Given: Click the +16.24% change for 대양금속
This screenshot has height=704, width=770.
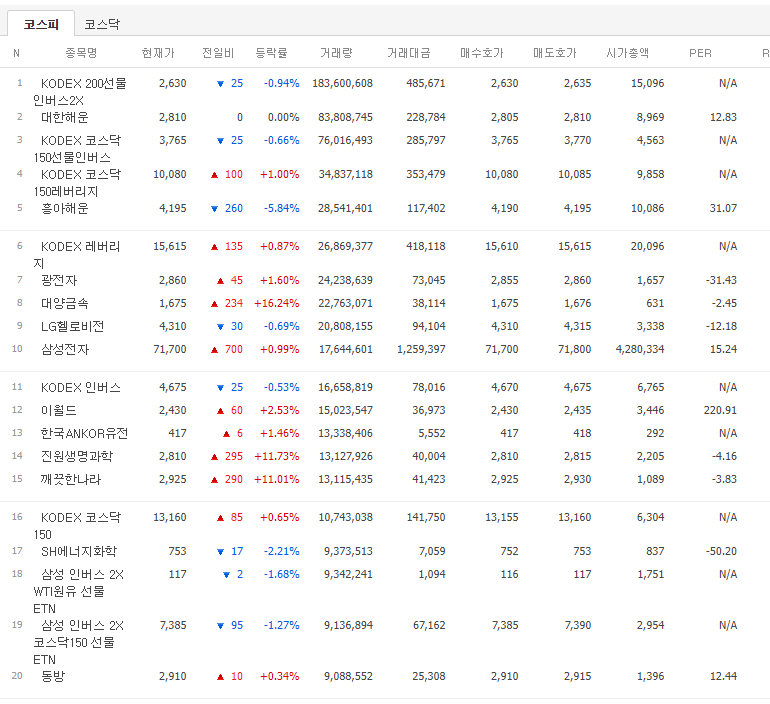Looking at the screenshot, I should [276, 303].
